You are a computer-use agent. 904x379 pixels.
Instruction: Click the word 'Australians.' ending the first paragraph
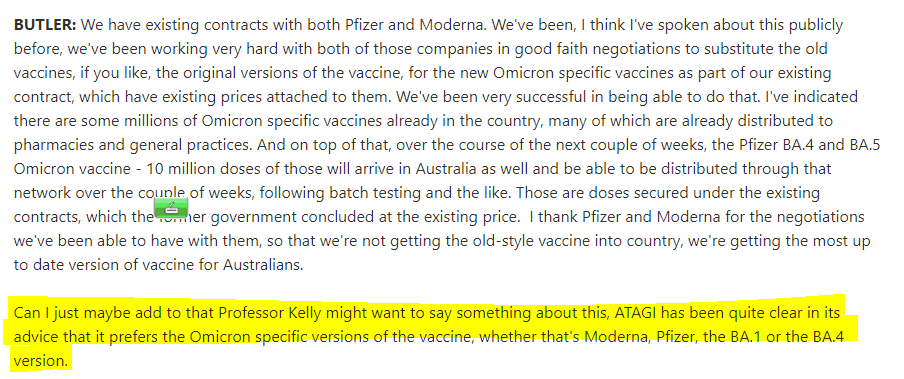point(271,265)
